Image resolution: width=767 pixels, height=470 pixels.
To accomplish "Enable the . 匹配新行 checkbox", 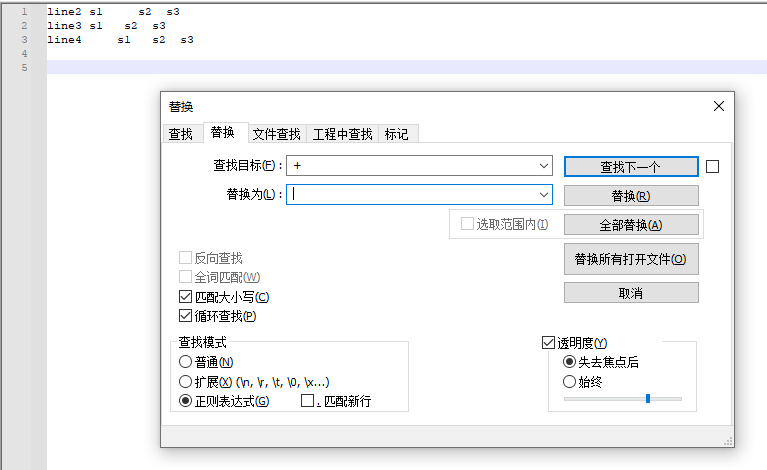I will click(308, 401).
